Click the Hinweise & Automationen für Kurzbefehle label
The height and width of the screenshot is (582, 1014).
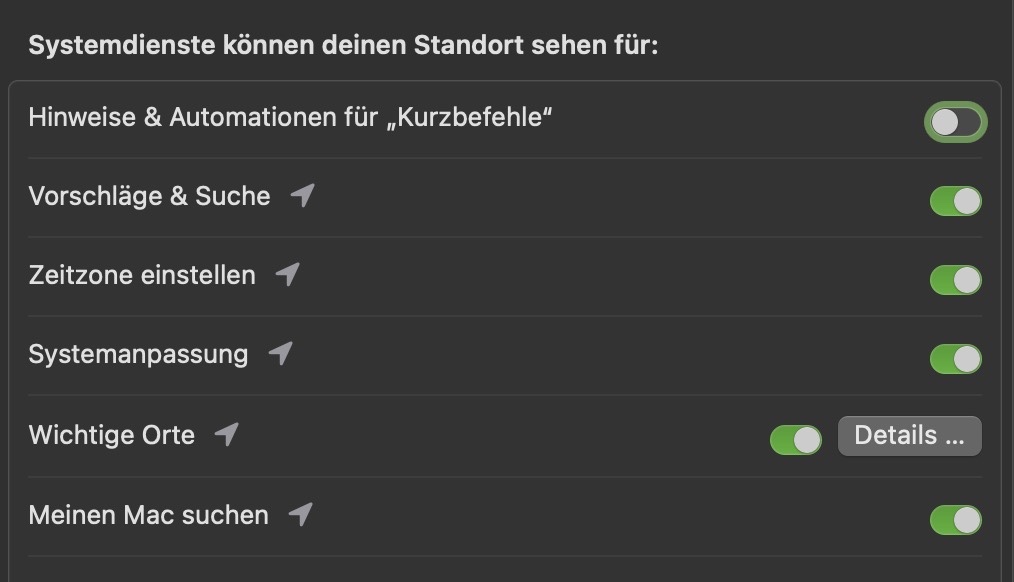290,117
